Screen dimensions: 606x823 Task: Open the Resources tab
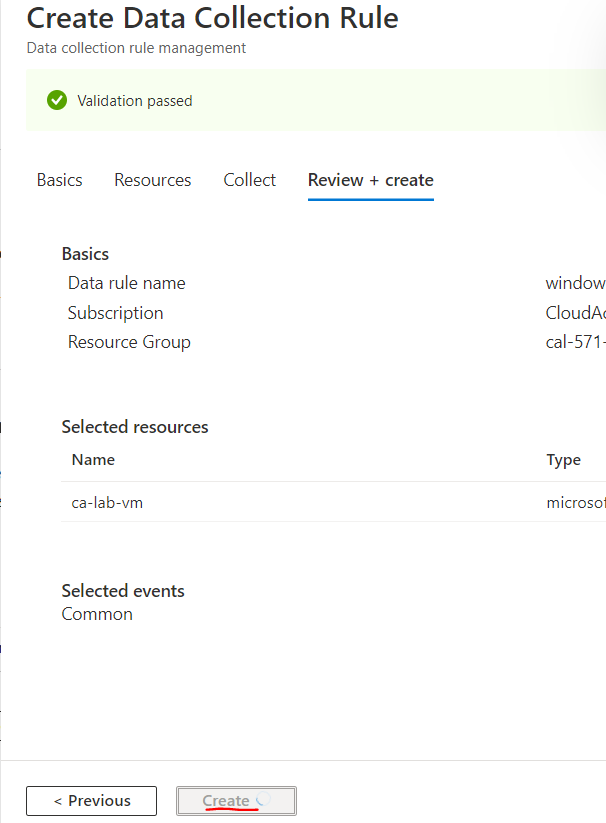pyautogui.click(x=152, y=180)
